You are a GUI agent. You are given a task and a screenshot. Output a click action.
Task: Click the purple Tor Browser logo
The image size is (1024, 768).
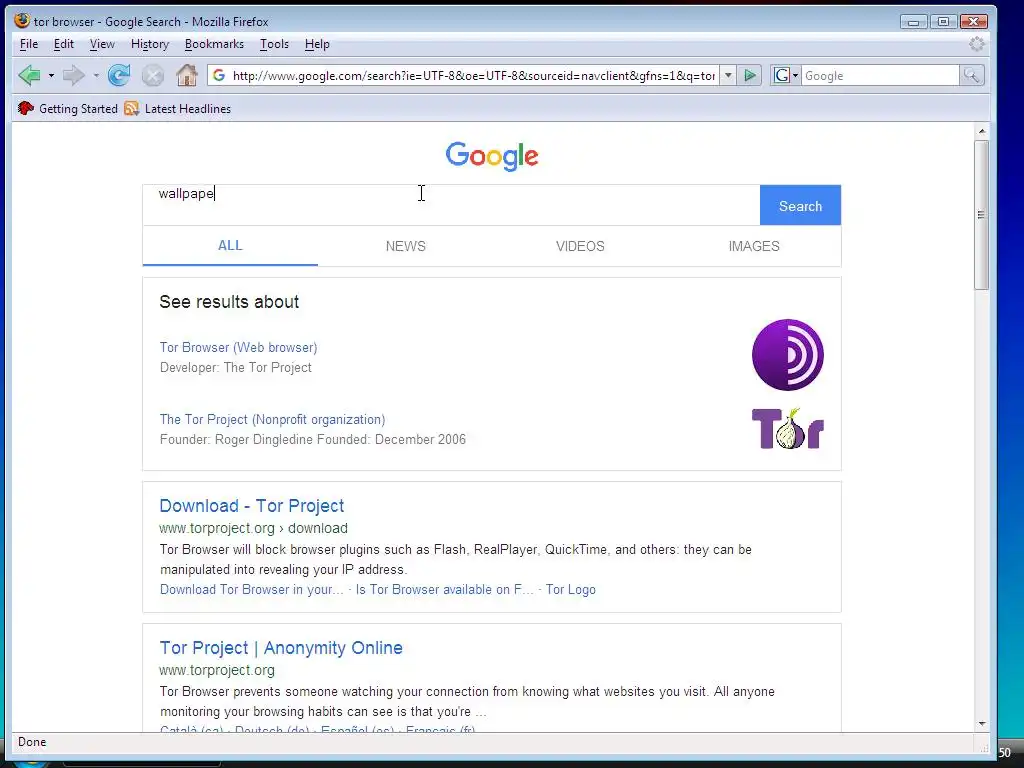tap(788, 355)
